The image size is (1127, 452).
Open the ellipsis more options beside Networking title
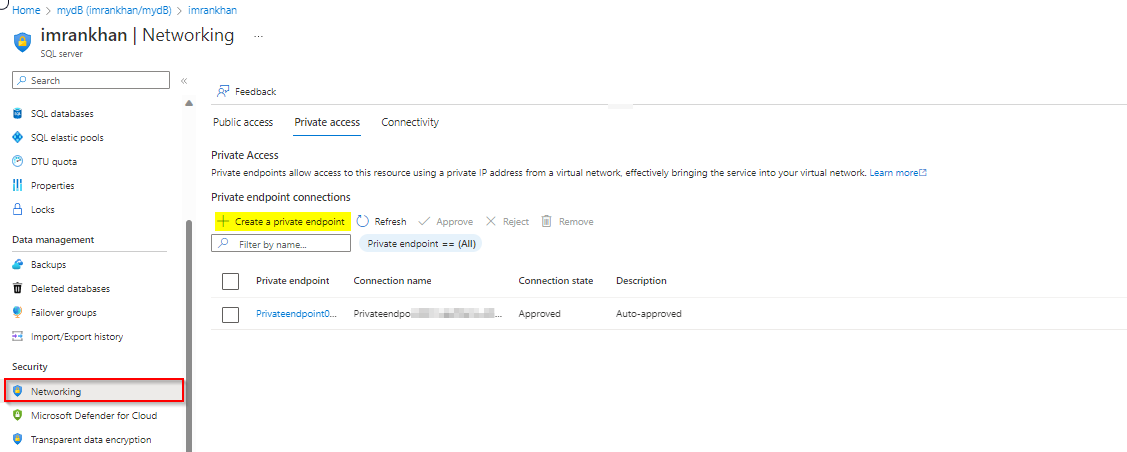pyautogui.click(x=259, y=35)
